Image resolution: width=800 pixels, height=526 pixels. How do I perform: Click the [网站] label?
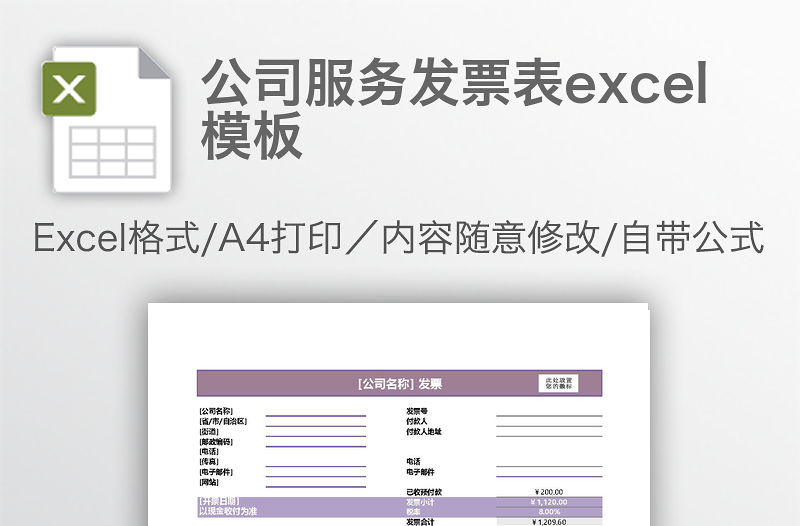tap(209, 482)
